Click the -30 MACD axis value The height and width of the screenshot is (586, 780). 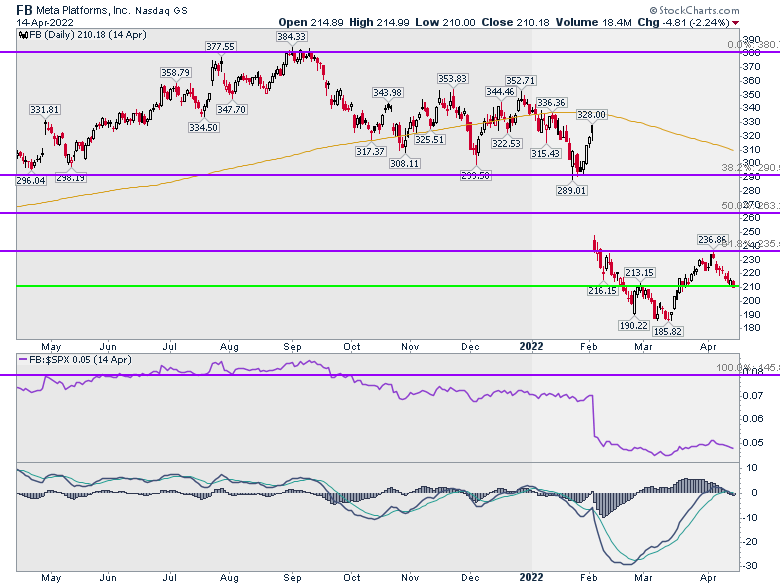click(750, 566)
